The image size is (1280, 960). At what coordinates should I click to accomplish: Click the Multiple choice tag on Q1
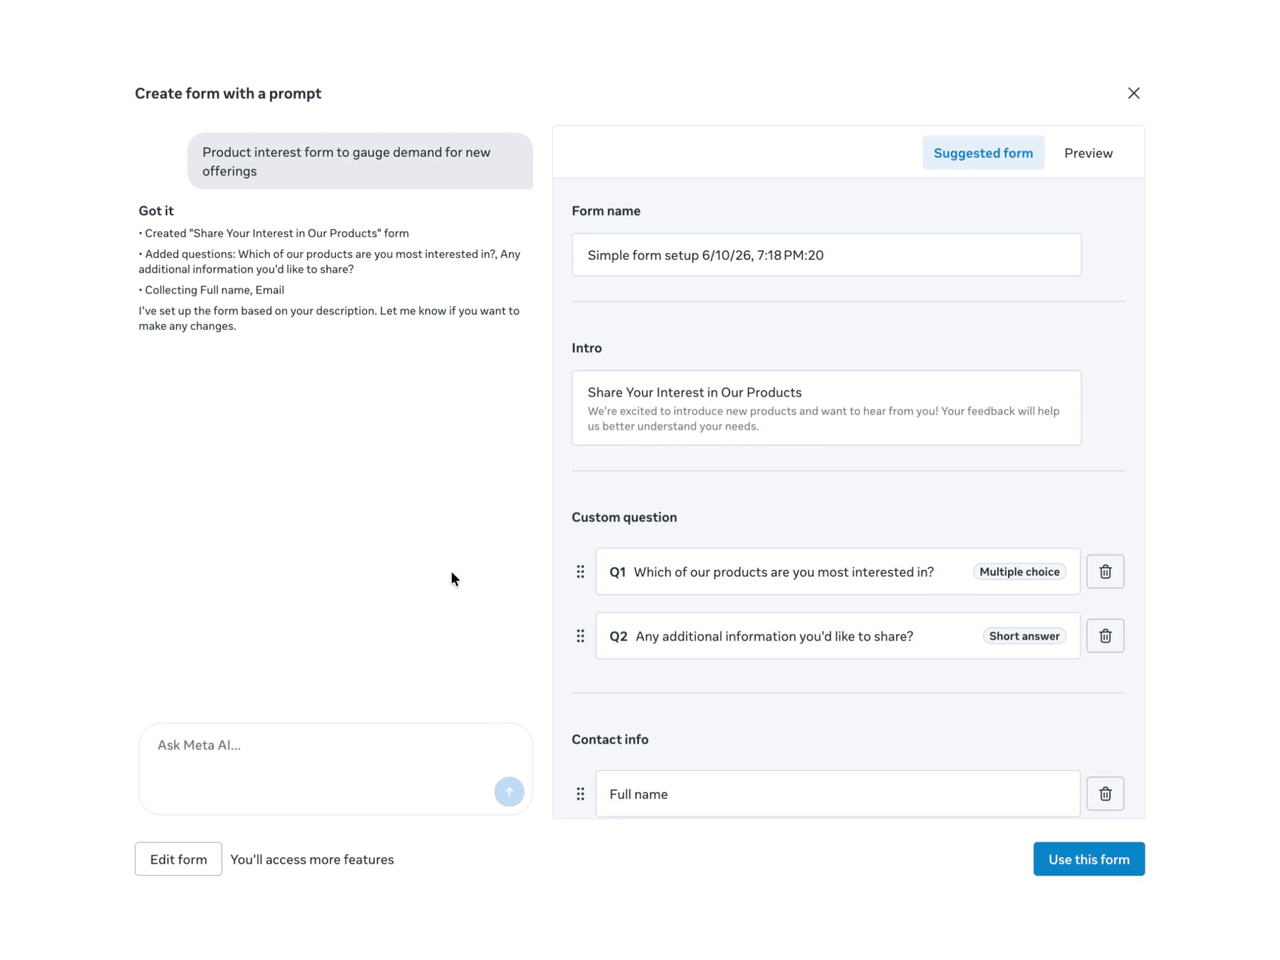[x=1019, y=572]
